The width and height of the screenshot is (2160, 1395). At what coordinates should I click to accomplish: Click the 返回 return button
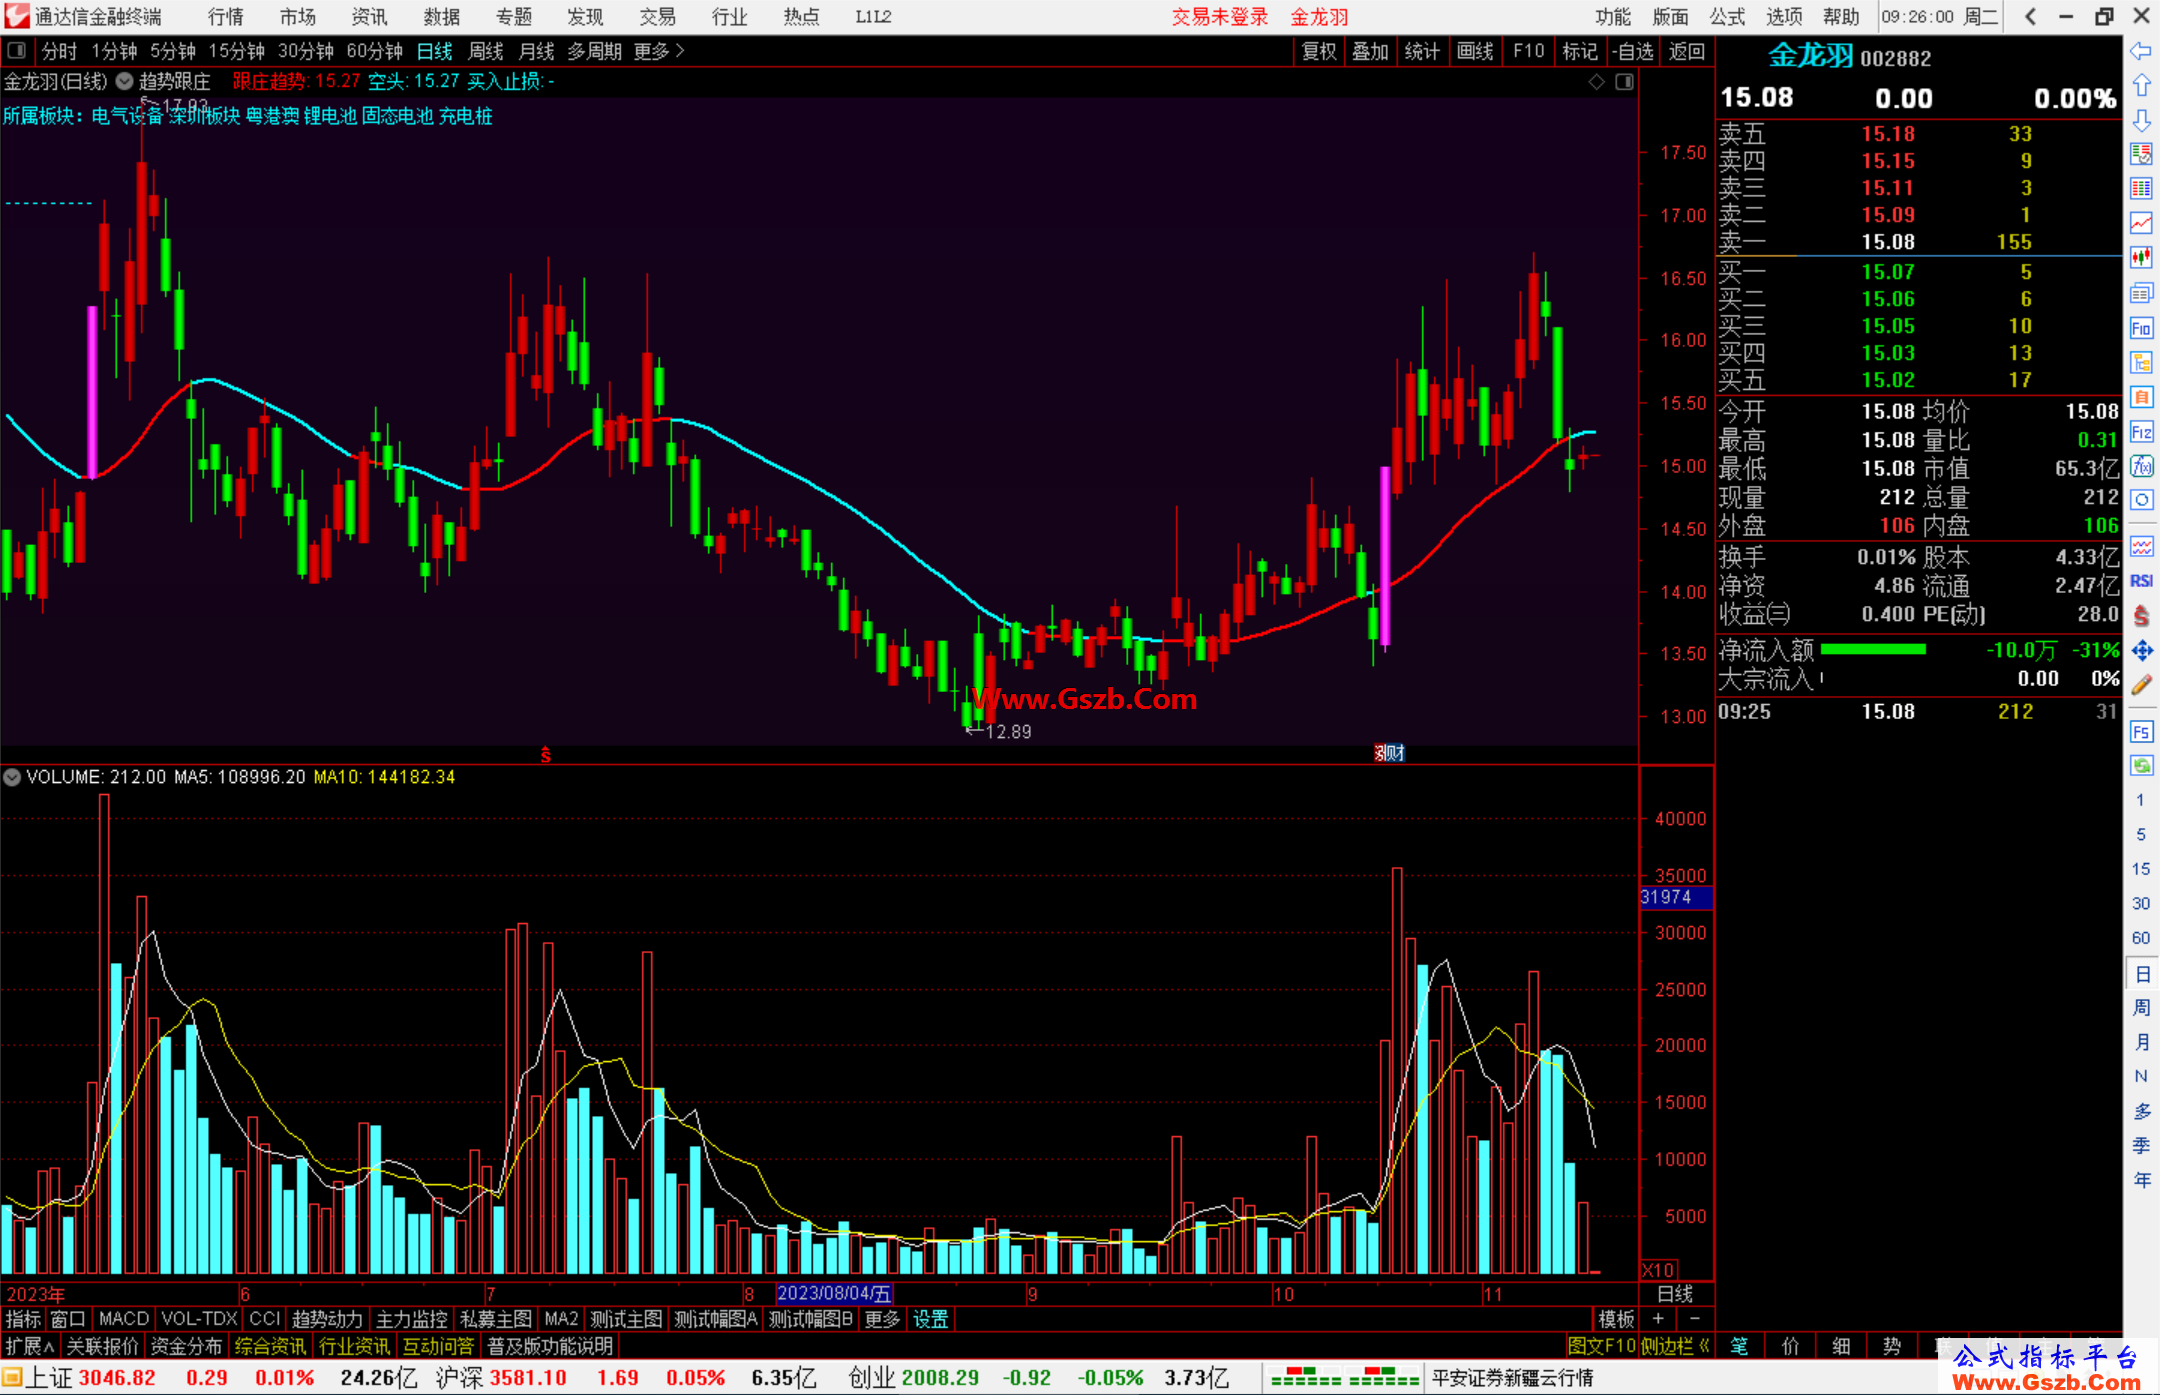click(x=1687, y=51)
